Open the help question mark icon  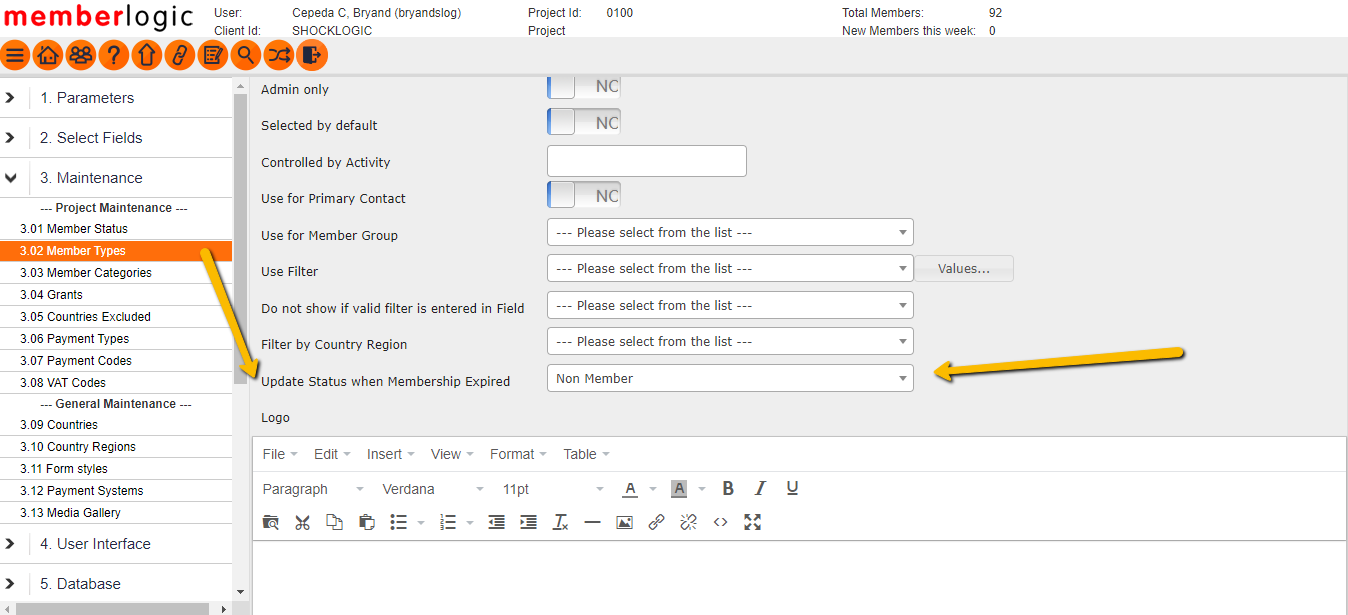114,55
